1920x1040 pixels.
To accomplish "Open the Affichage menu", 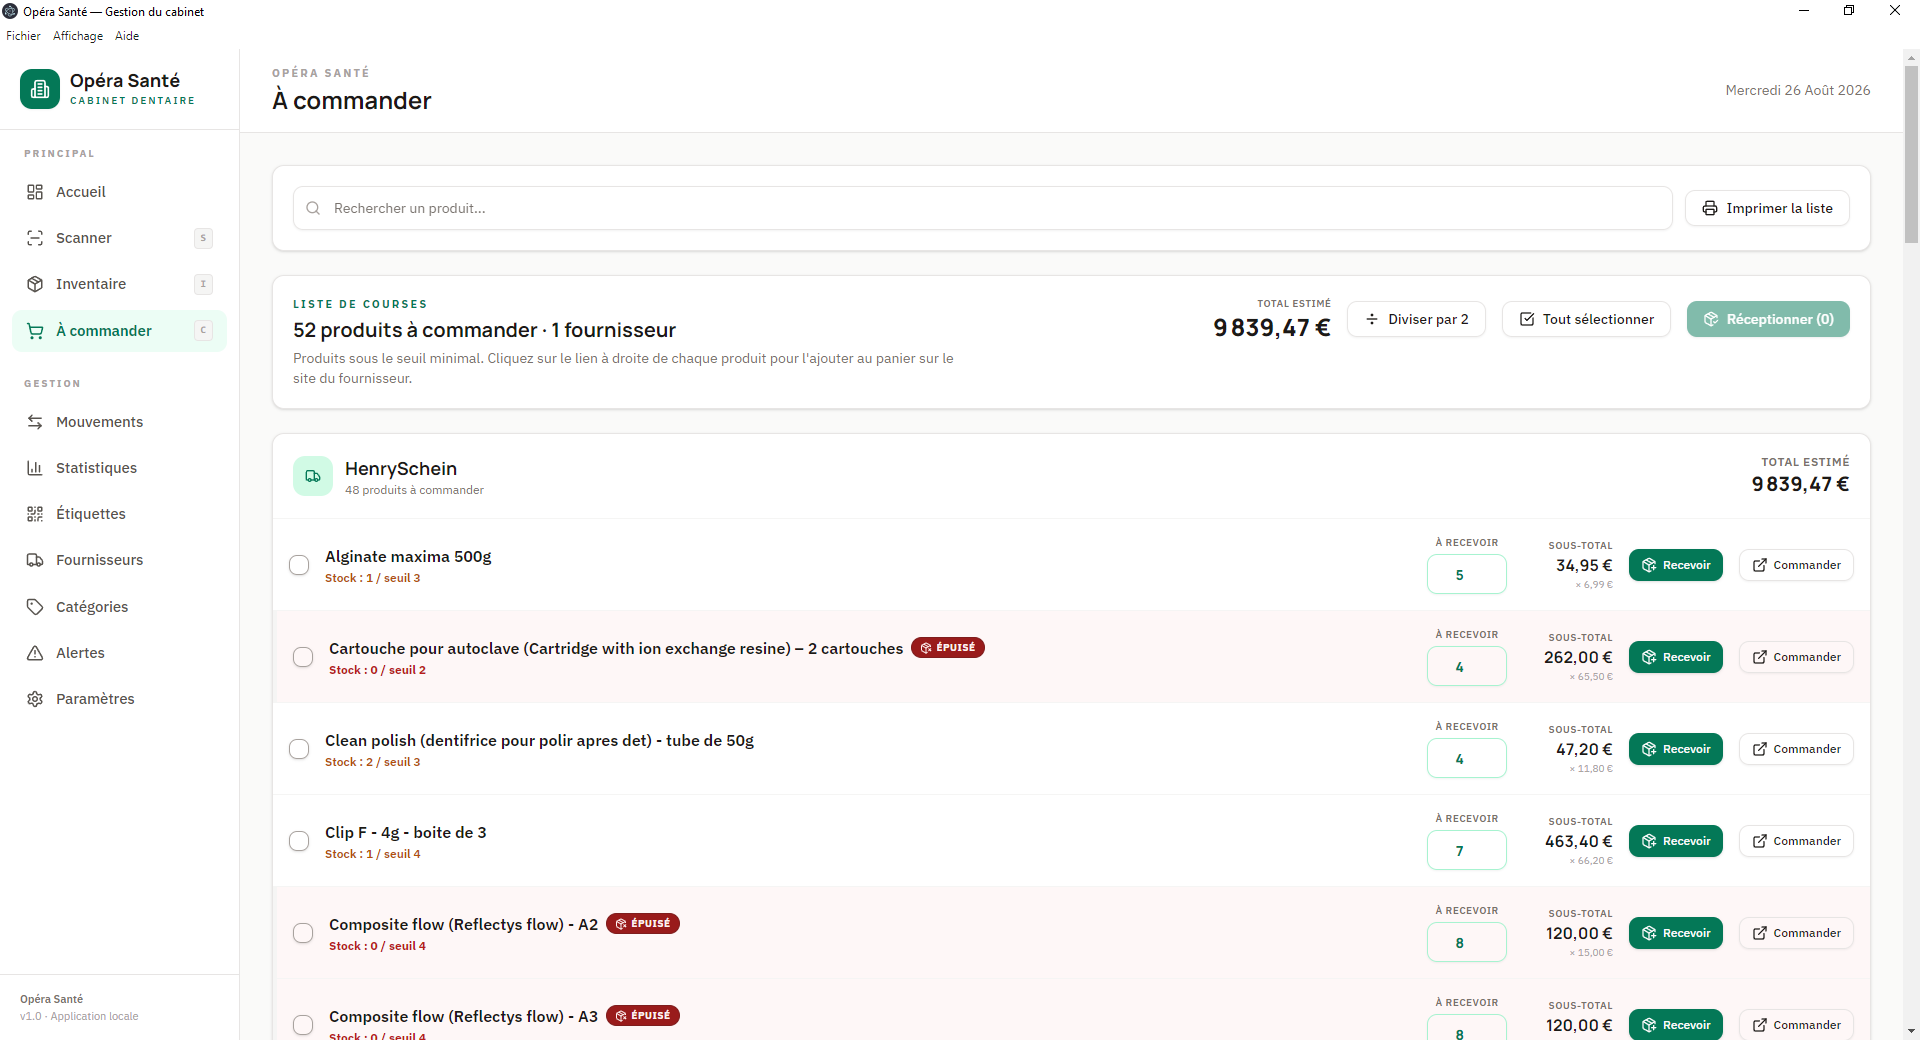I will pyautogui.click(x=78, y=36).
